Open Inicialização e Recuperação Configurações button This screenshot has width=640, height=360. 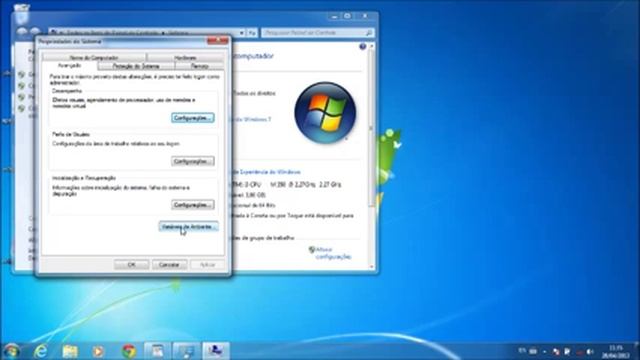click(193, 204)
